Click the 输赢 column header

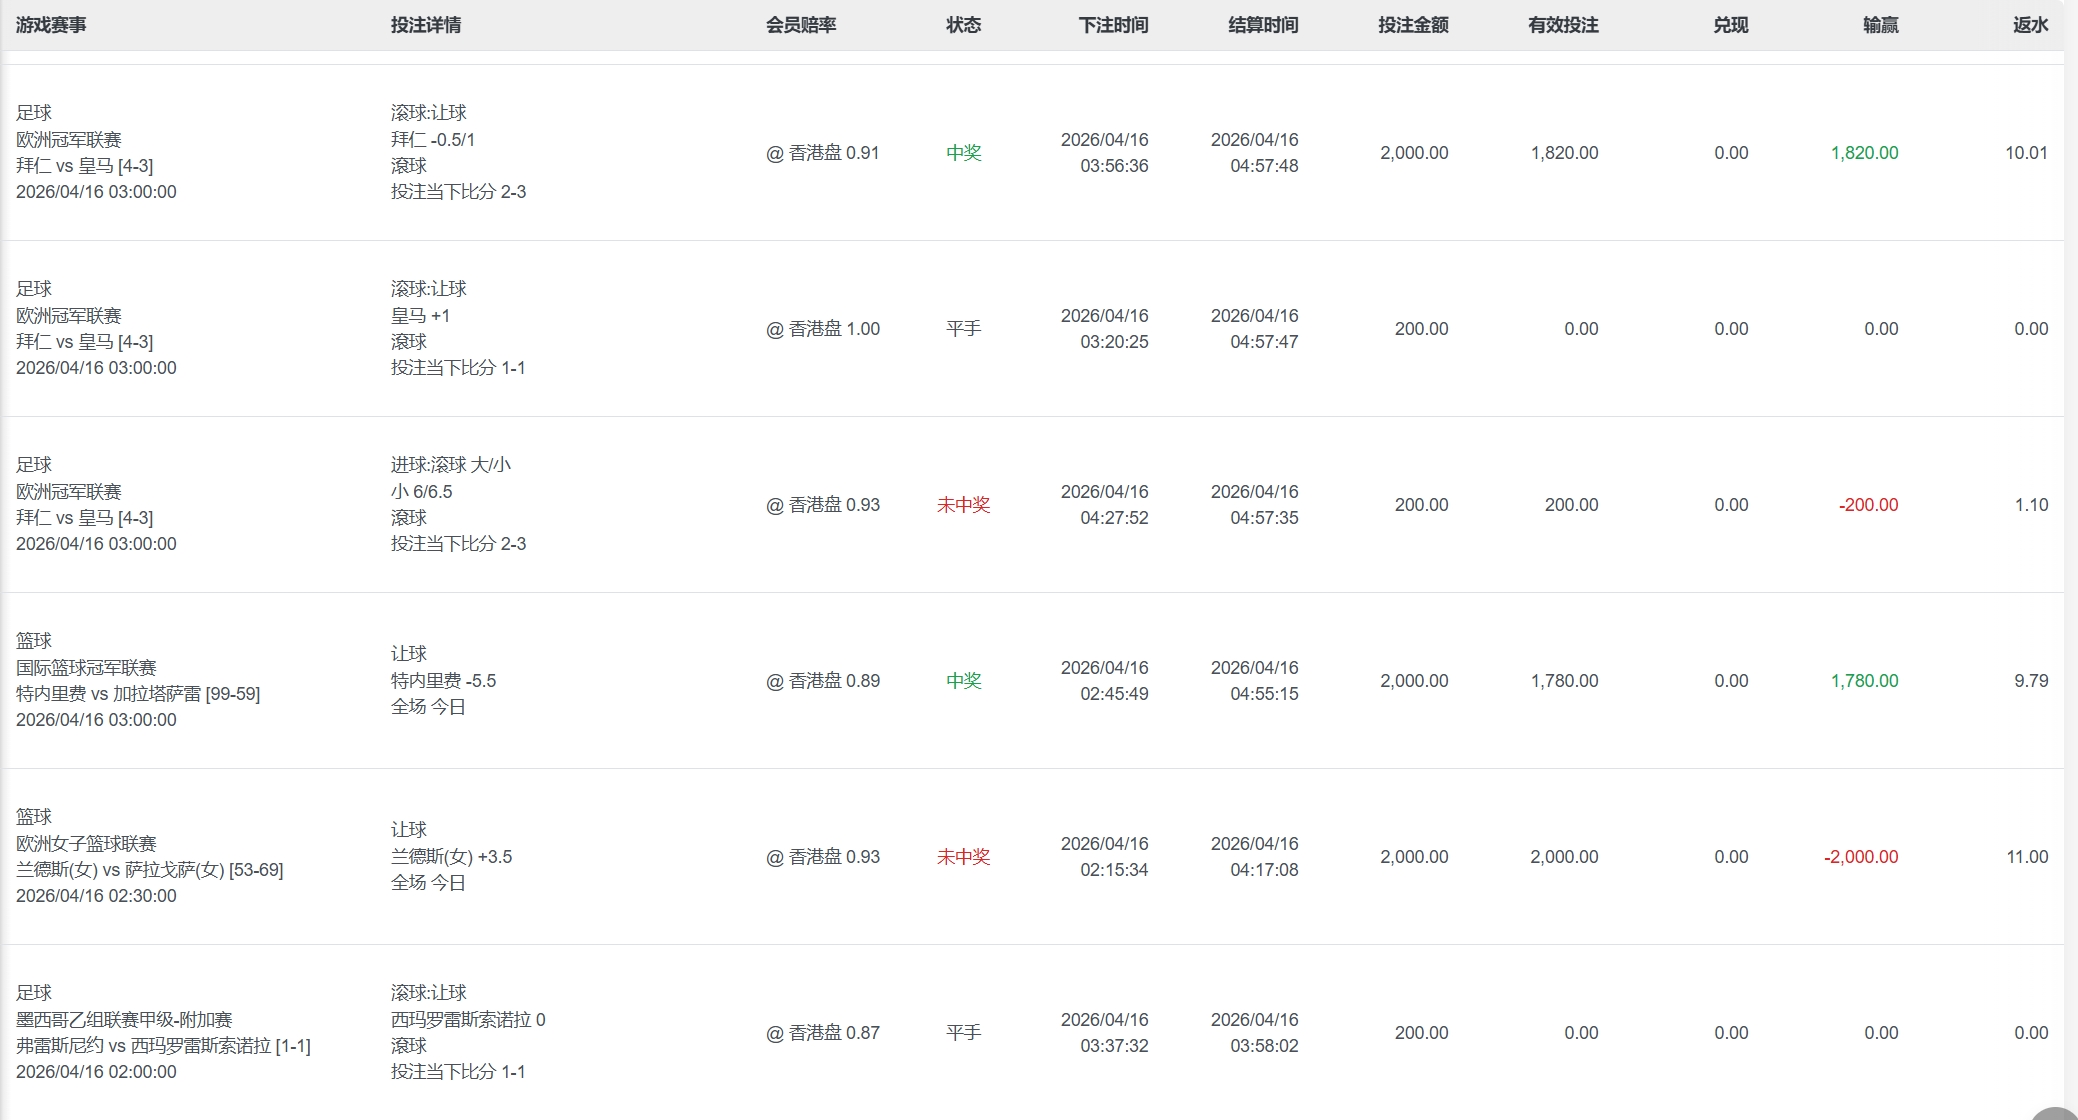(1880, 25)
